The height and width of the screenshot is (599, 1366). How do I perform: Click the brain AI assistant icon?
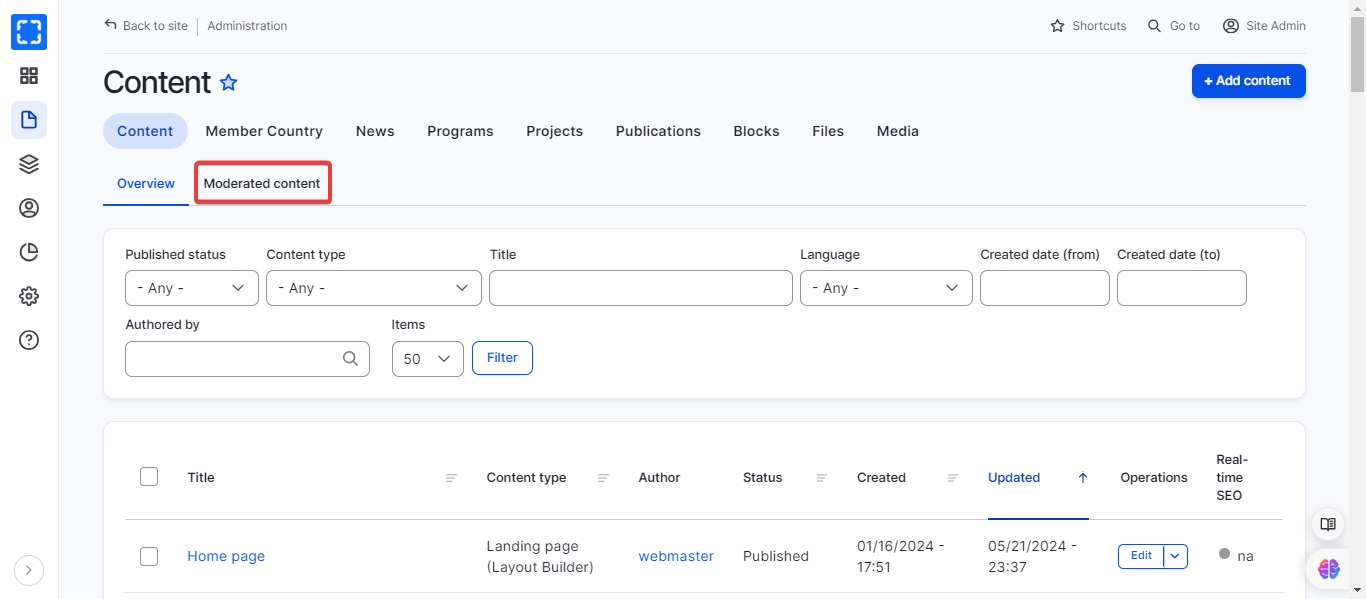(x=1328, y=569)
